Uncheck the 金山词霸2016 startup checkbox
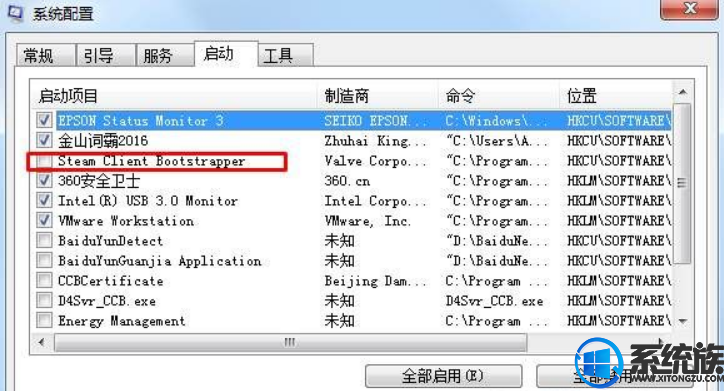Image resolution: width=724 pixels, height=391 pixels. coord(44,140)
